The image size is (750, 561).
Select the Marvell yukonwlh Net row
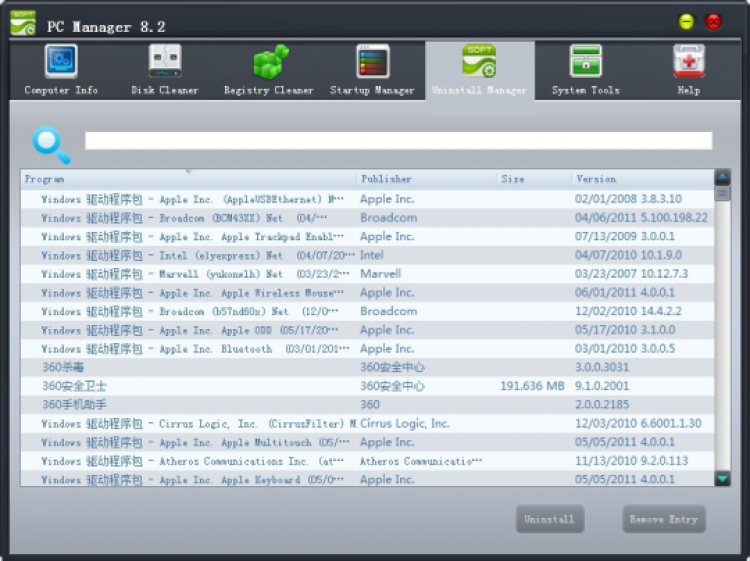367,274
